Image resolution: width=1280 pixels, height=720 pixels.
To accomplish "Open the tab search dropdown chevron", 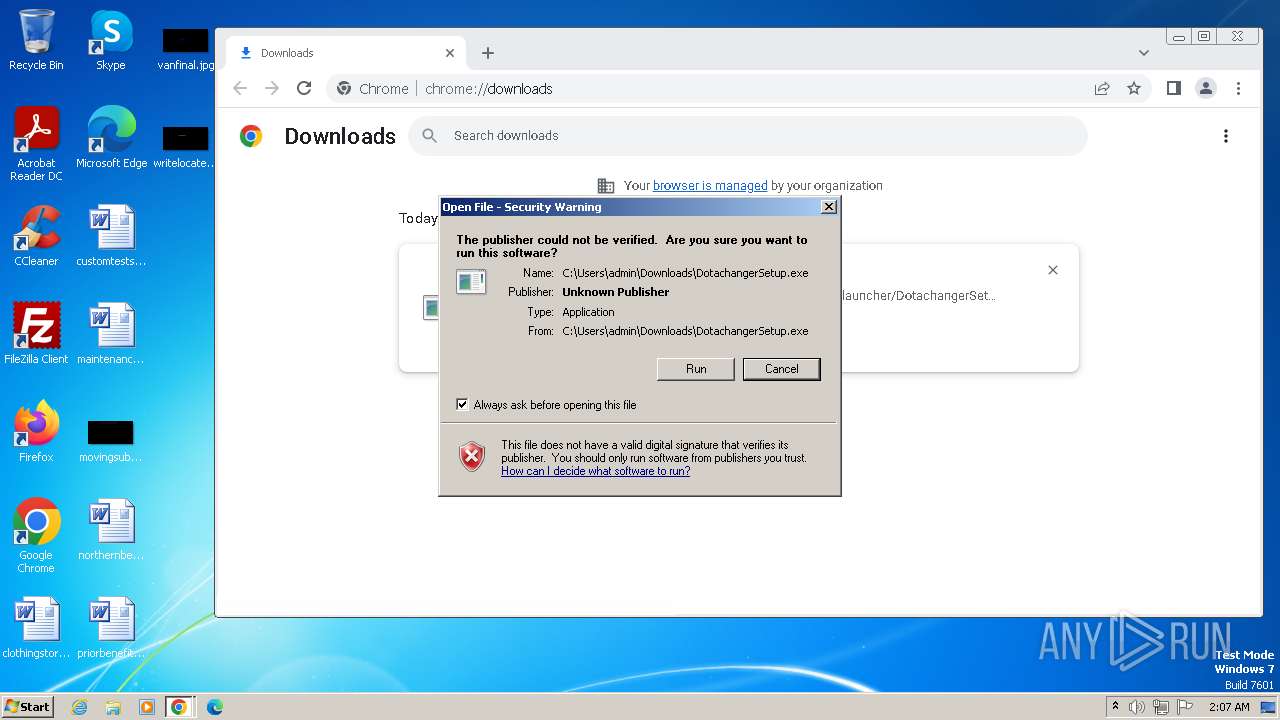I will pyautogui.click(x=1144, y=53).
